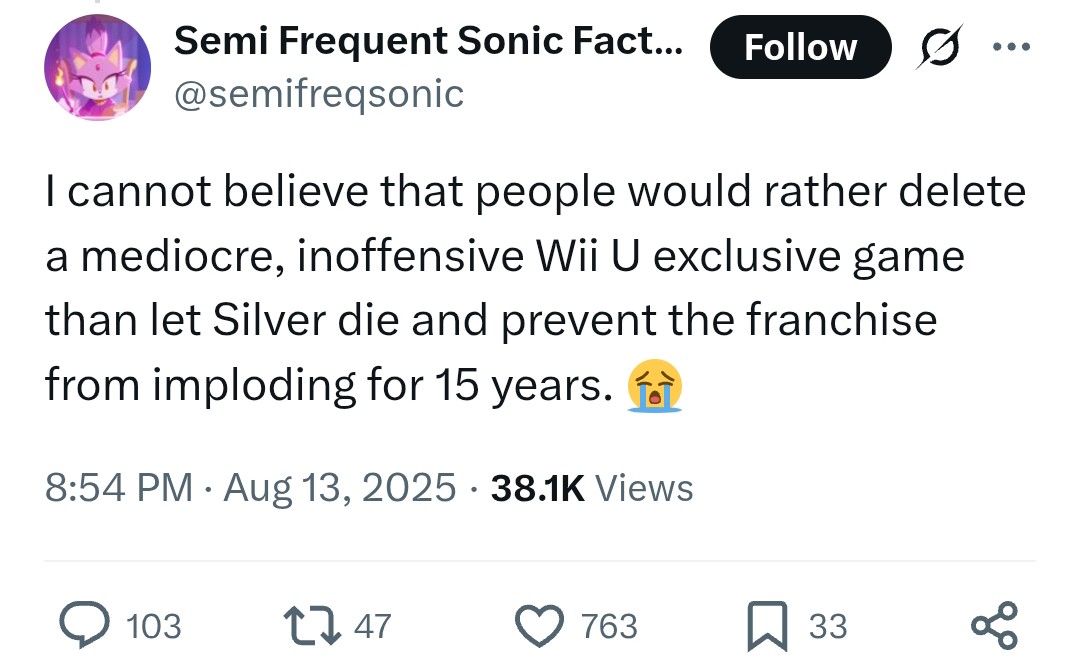Image resolution: width=1080 pixels, height=666 pixels.
Task: Click the Follow button
Action: pyautogui.click(x=800, y=47)
